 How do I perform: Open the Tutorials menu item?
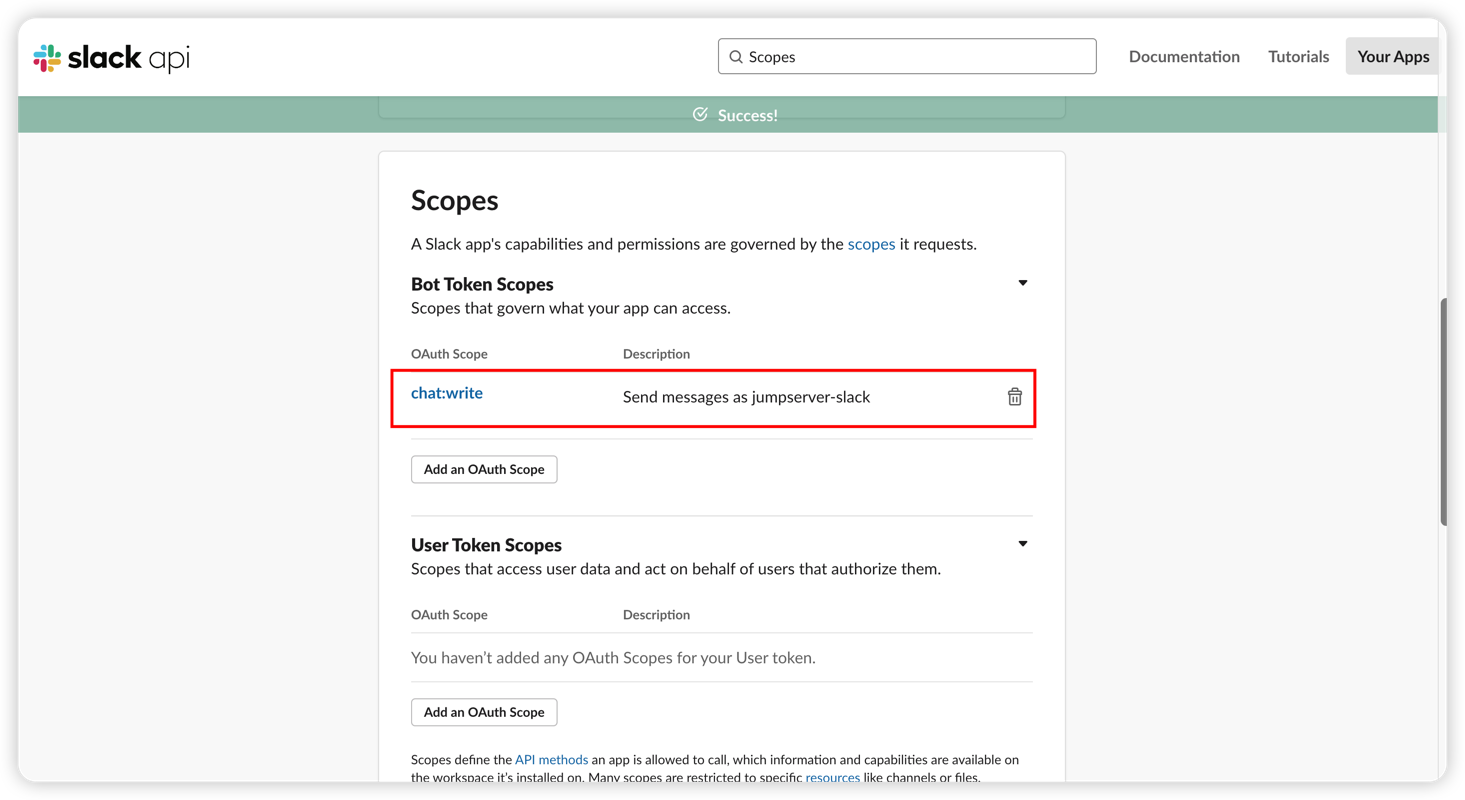coord(1298,57)
